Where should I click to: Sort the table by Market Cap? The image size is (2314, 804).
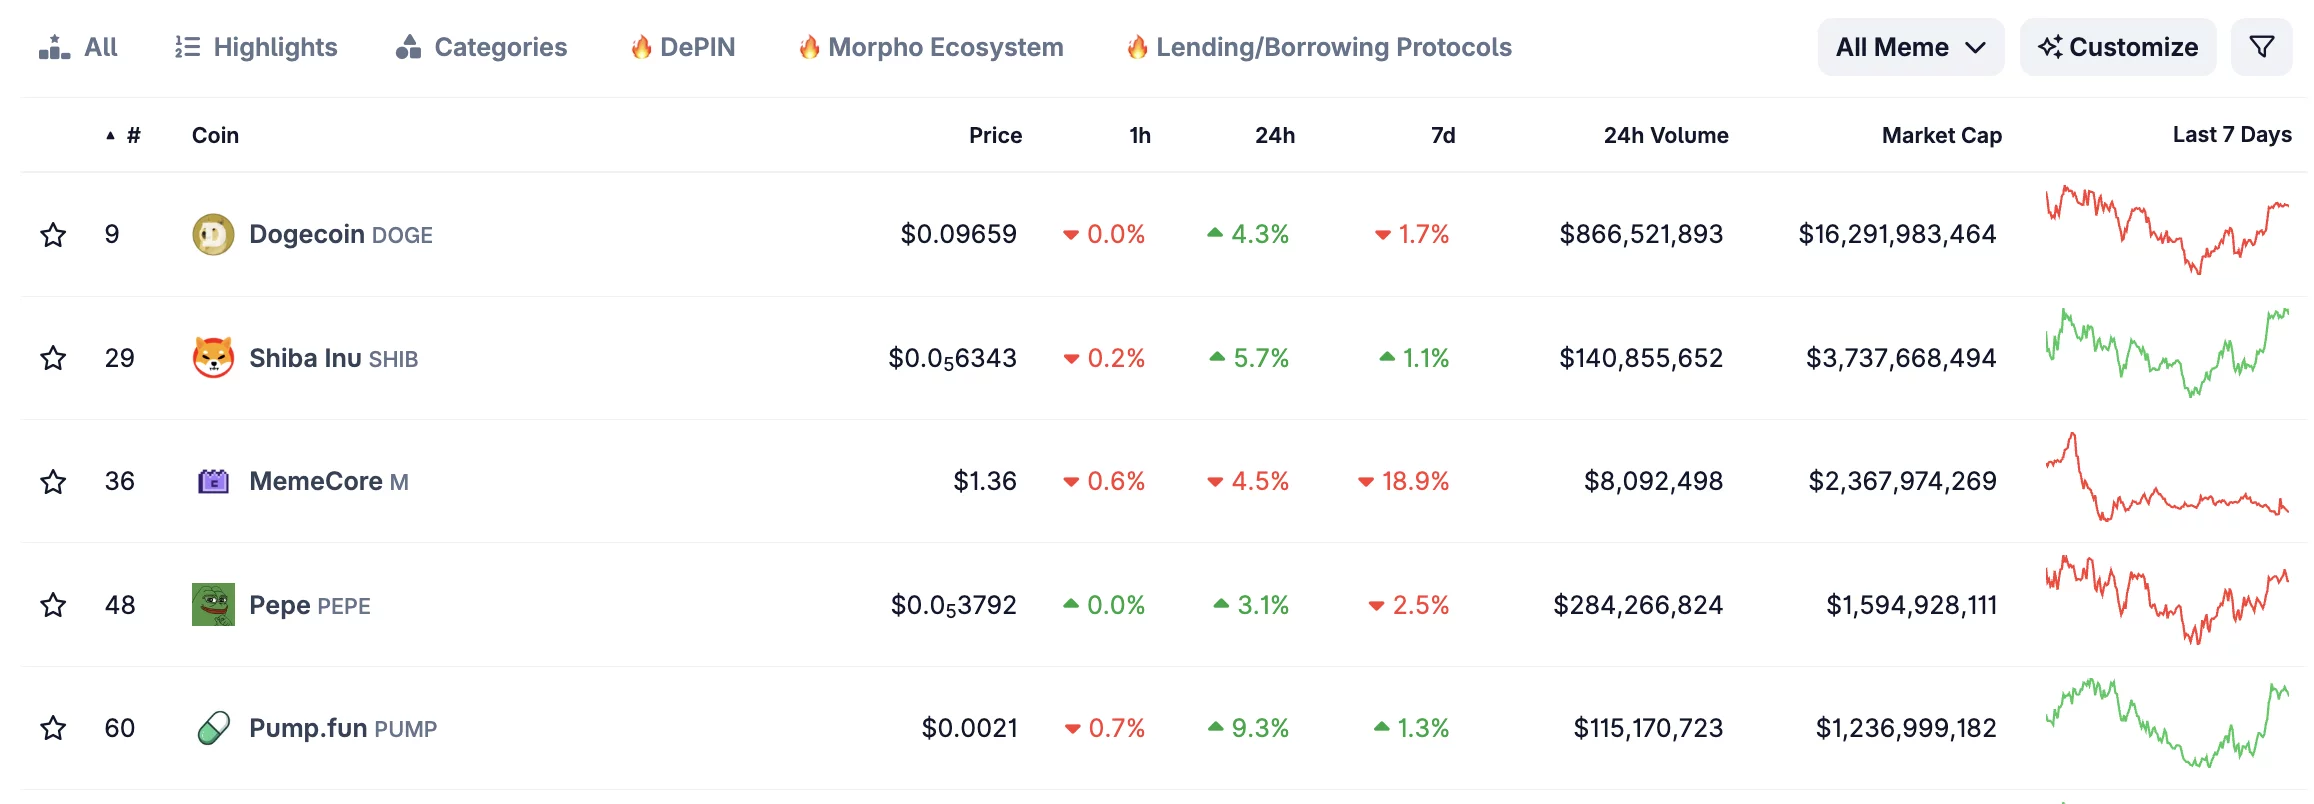click(1941, 136)
